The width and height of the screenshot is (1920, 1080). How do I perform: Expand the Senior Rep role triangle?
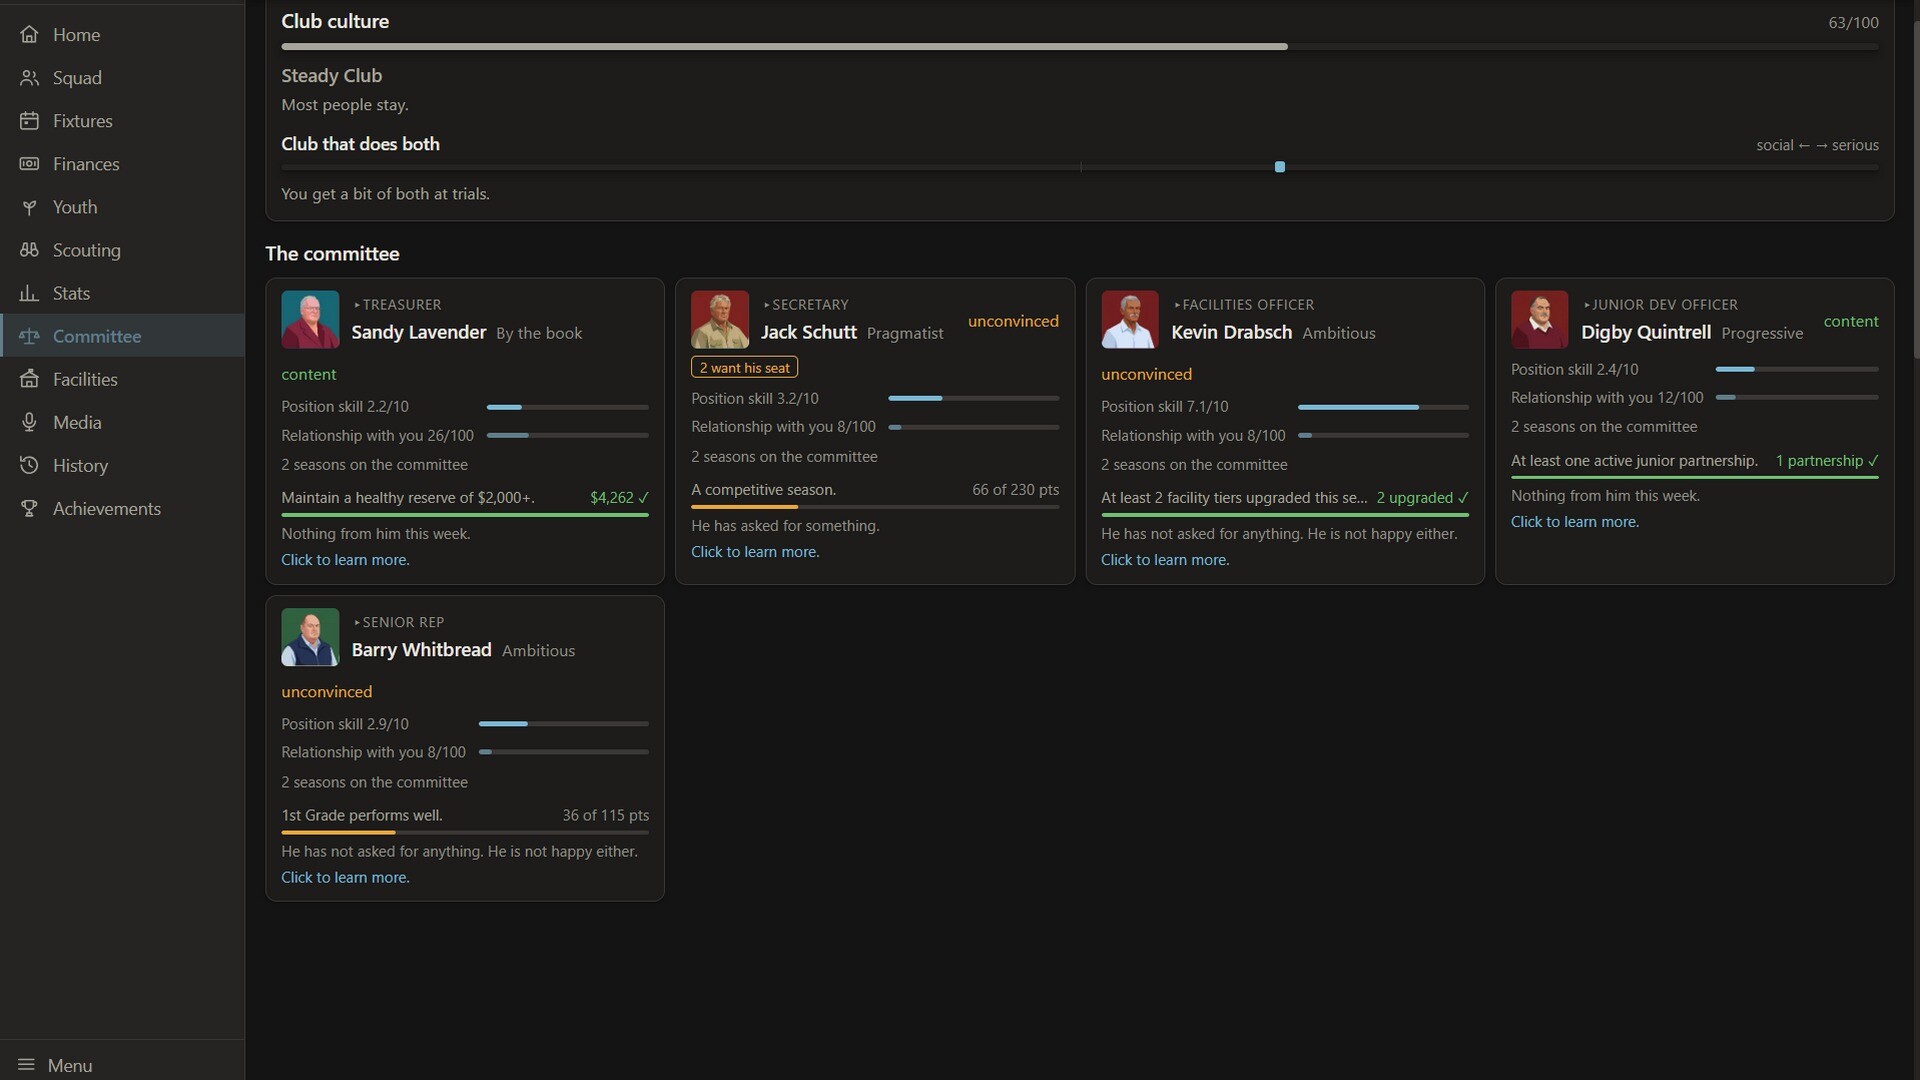click(357, 622)
